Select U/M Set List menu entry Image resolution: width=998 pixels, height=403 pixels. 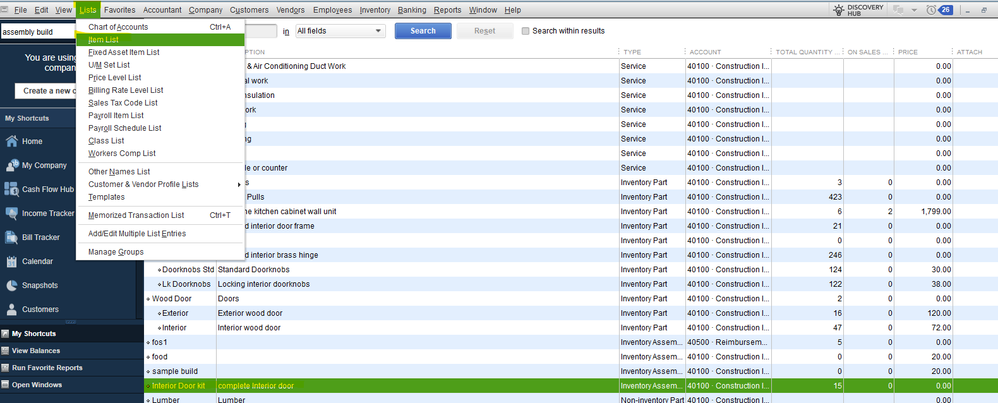160,65
